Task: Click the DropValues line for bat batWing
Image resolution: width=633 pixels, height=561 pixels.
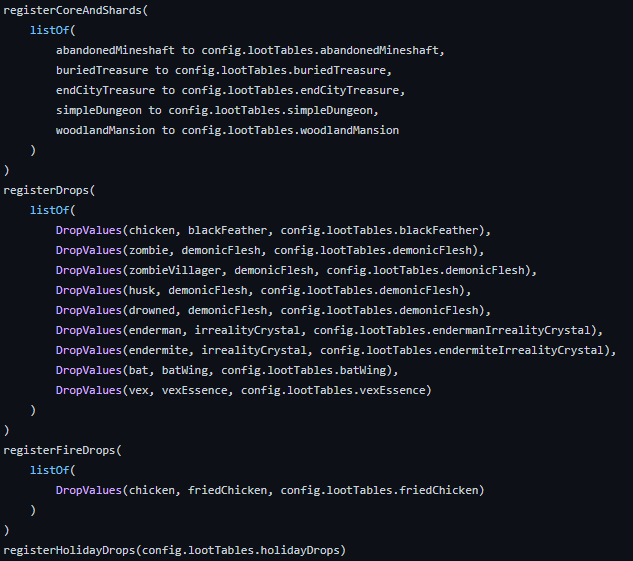Action: (x=227, y=370)
